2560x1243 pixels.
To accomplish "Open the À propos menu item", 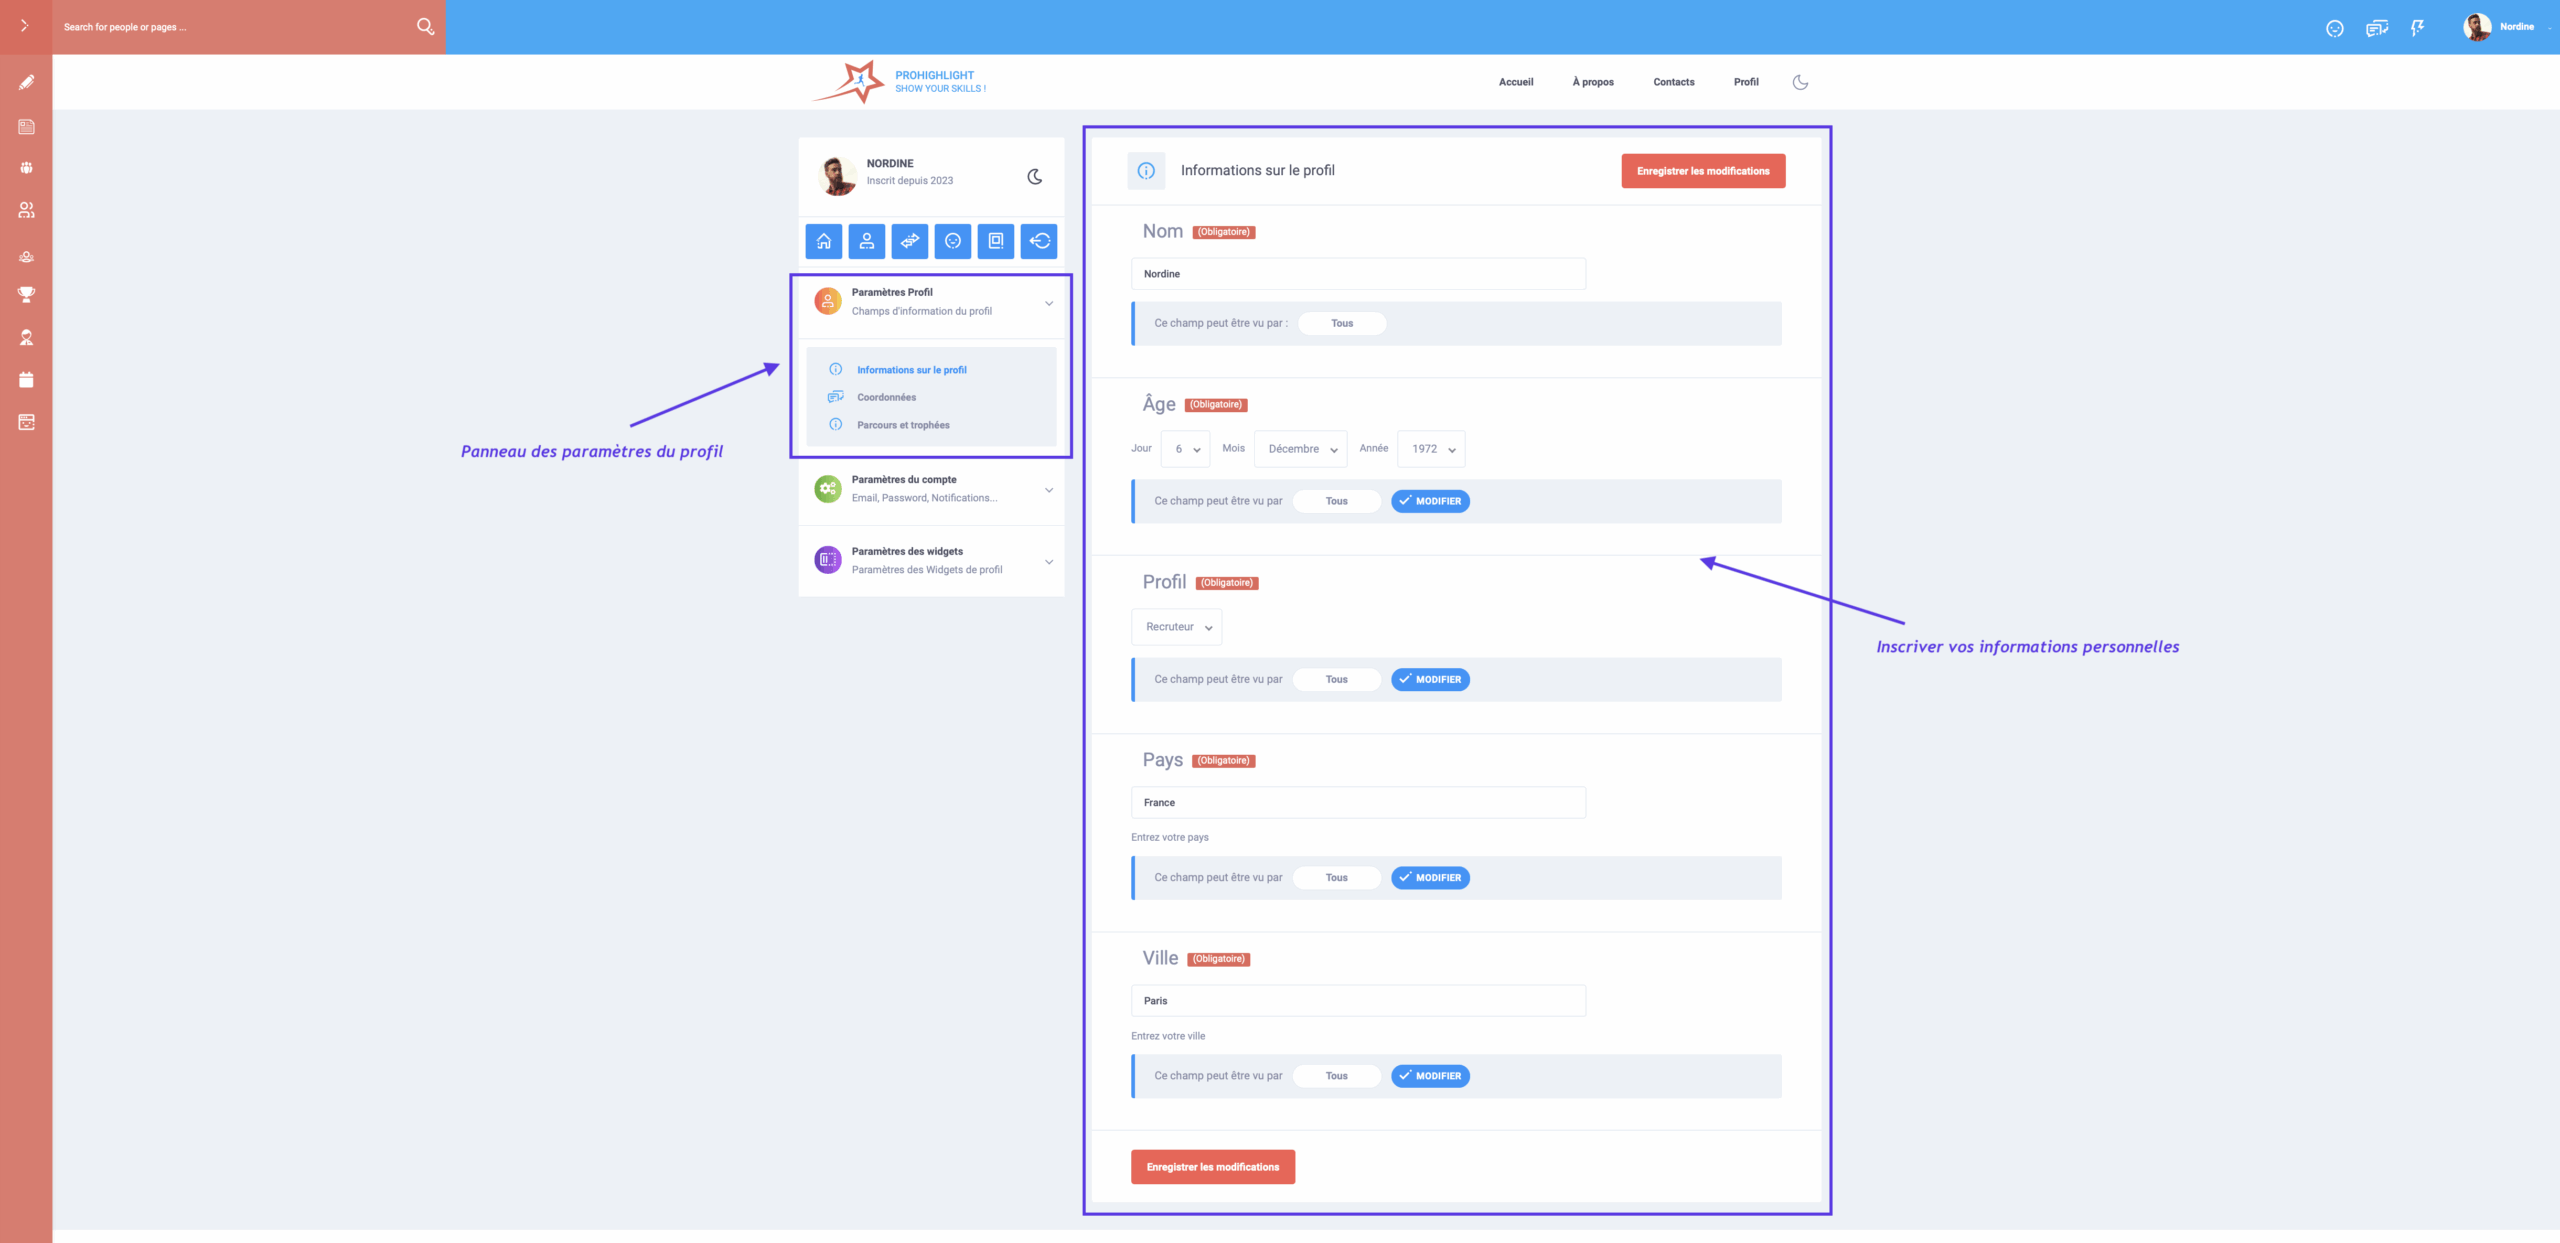I will click(x=1592, y=82).
